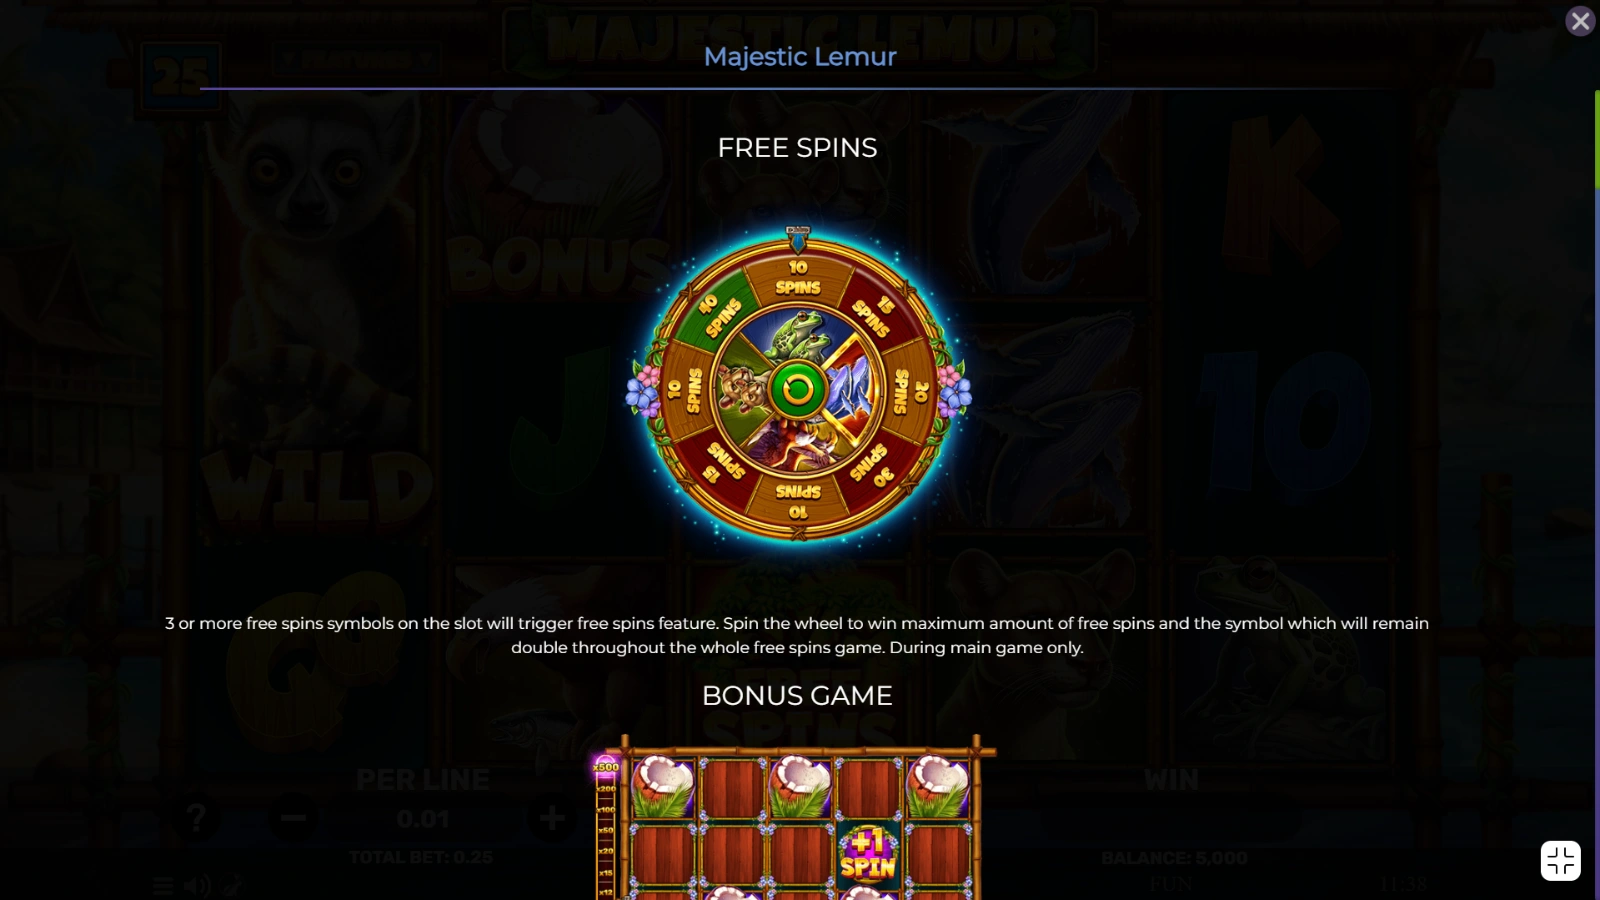Click the pink flower left of the wheel
The width and height of the screenshot is (1600, 900).
[x=650, y=378]
